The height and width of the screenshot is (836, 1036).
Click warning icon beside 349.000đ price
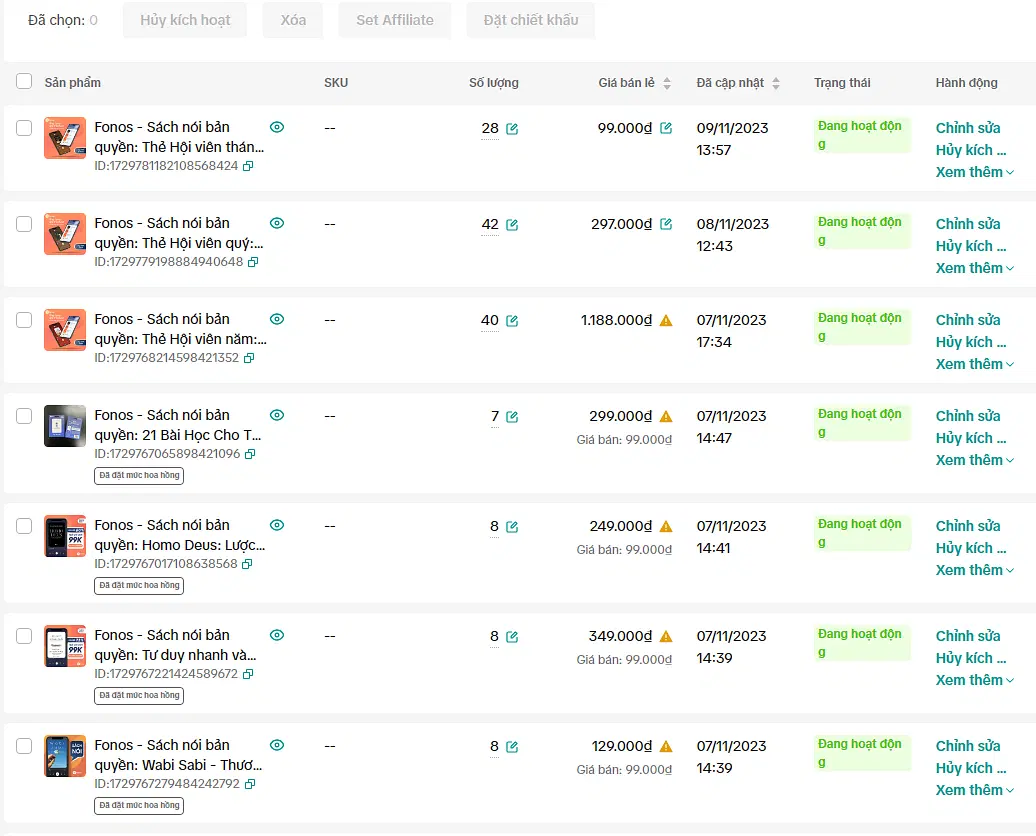666,636
